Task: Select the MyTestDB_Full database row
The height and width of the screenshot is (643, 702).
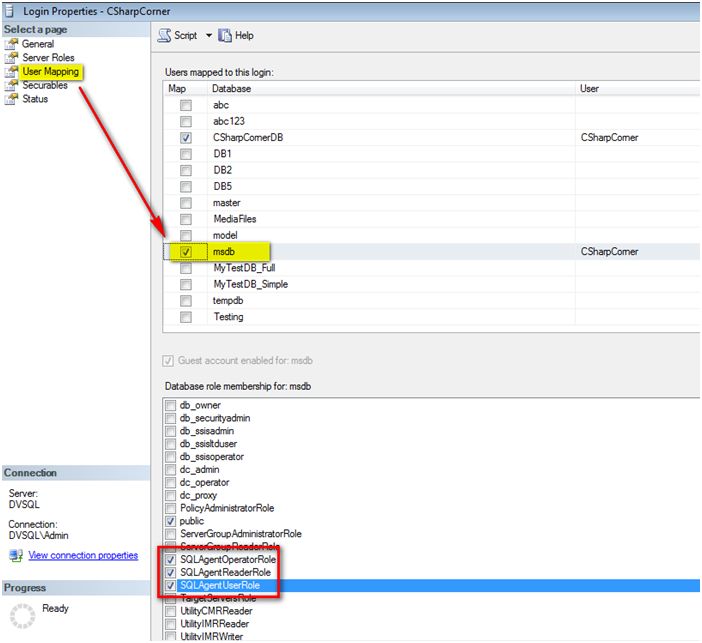Action: (432, 268)
